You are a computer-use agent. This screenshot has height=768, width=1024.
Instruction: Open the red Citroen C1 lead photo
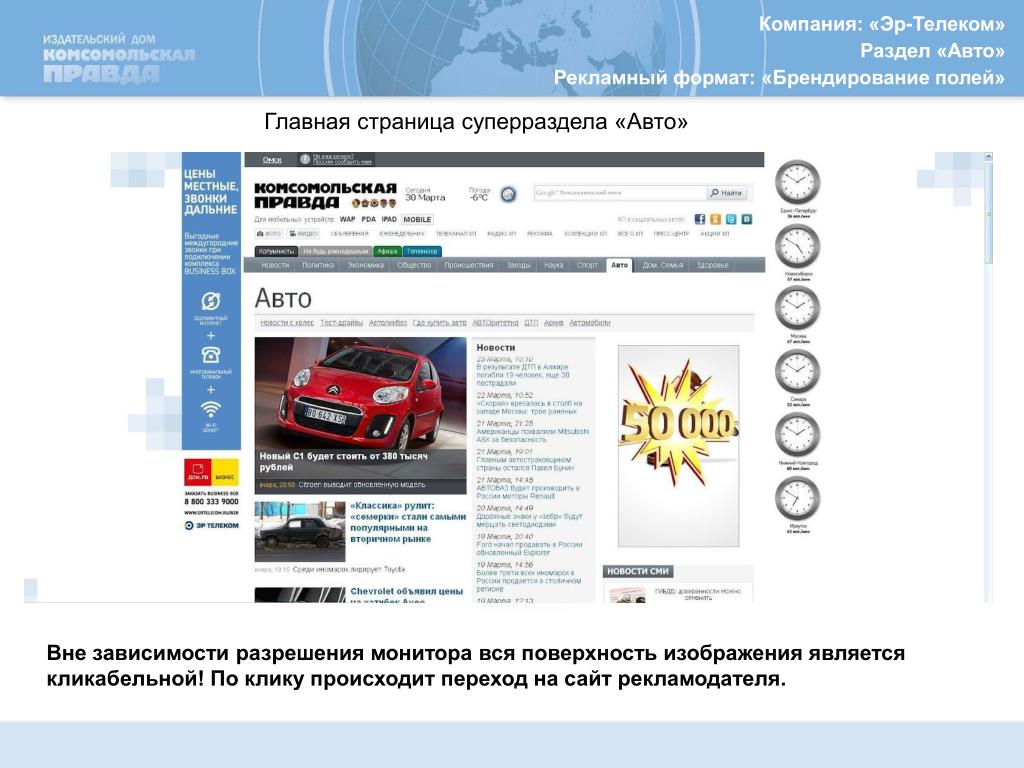click(360, 392)
